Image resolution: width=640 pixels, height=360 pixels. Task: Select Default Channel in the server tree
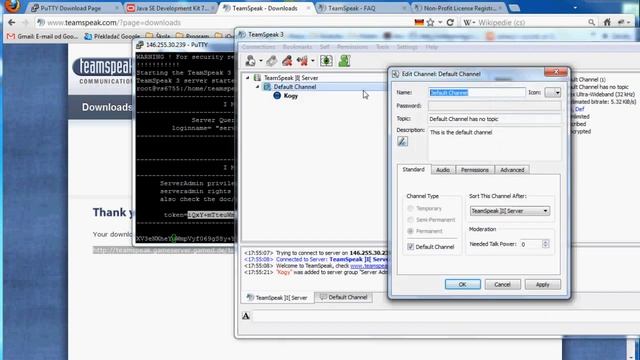click(x=295, y=87)
